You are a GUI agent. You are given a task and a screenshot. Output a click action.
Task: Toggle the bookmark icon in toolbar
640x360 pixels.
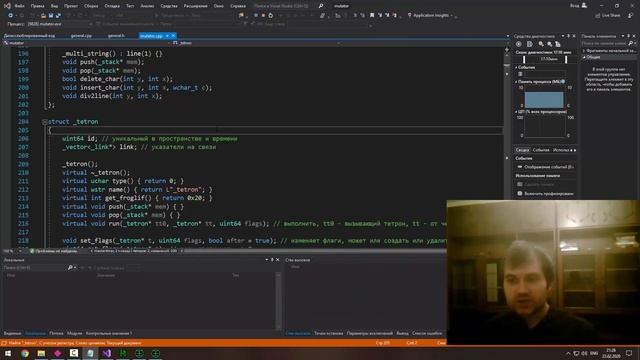tap(372, 16)
